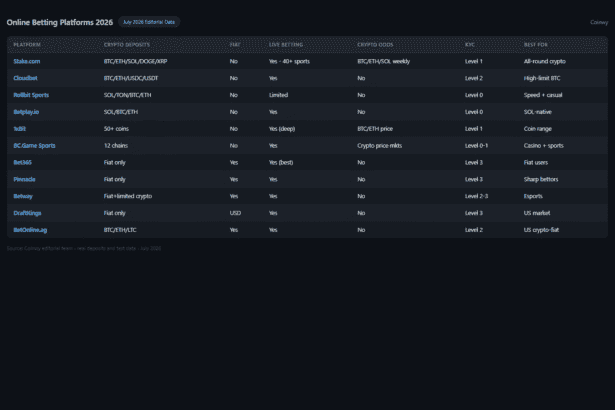Viewport: 615px width, 410px height.
Task: Click the CRYPTO ODDS column header
Action: [x=375, y=45]
